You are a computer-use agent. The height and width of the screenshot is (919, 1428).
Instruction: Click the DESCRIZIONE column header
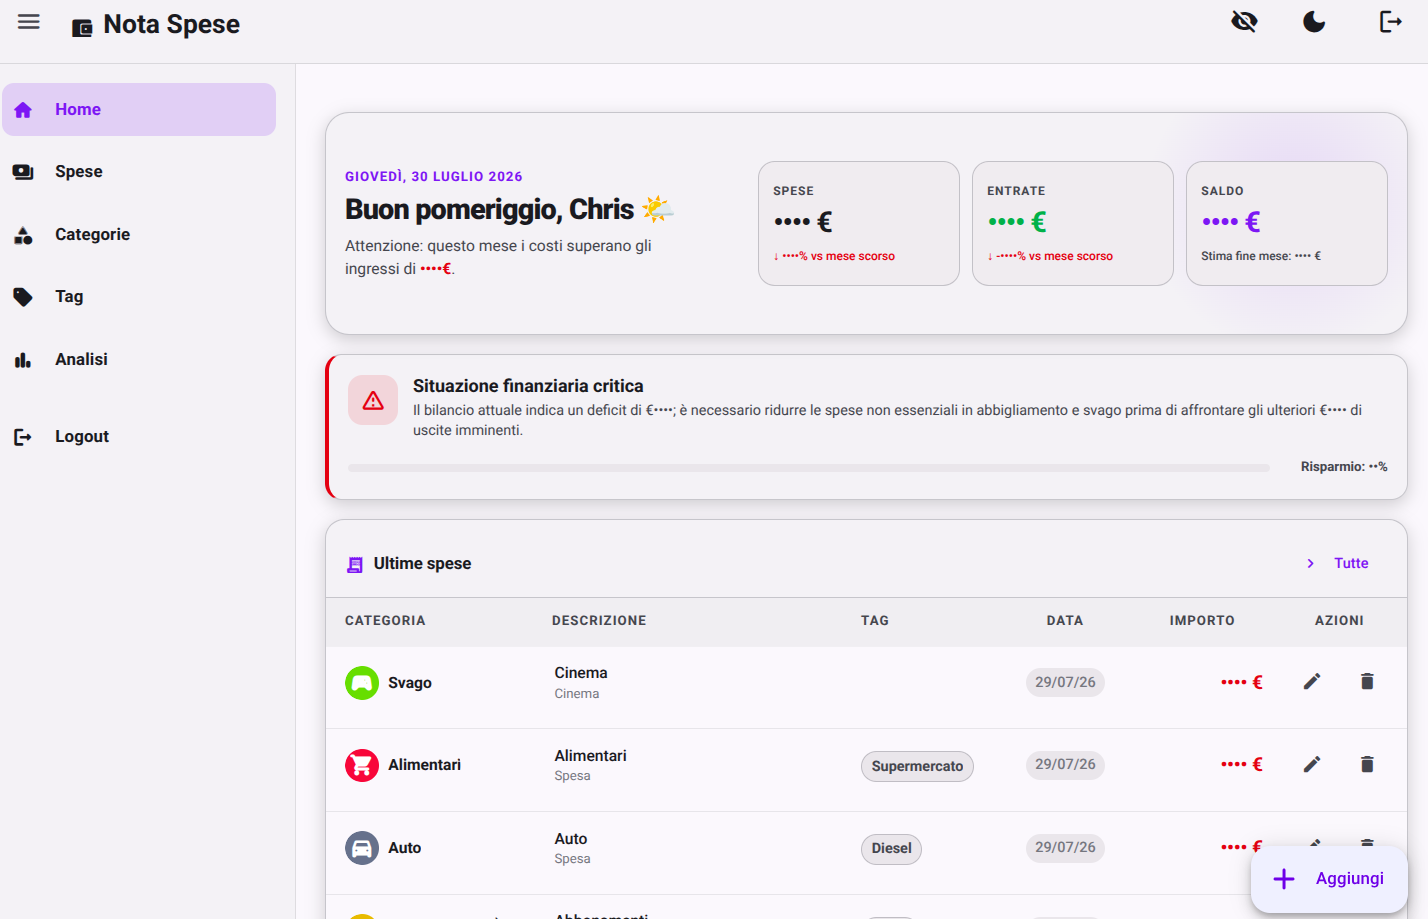[599, 621]
